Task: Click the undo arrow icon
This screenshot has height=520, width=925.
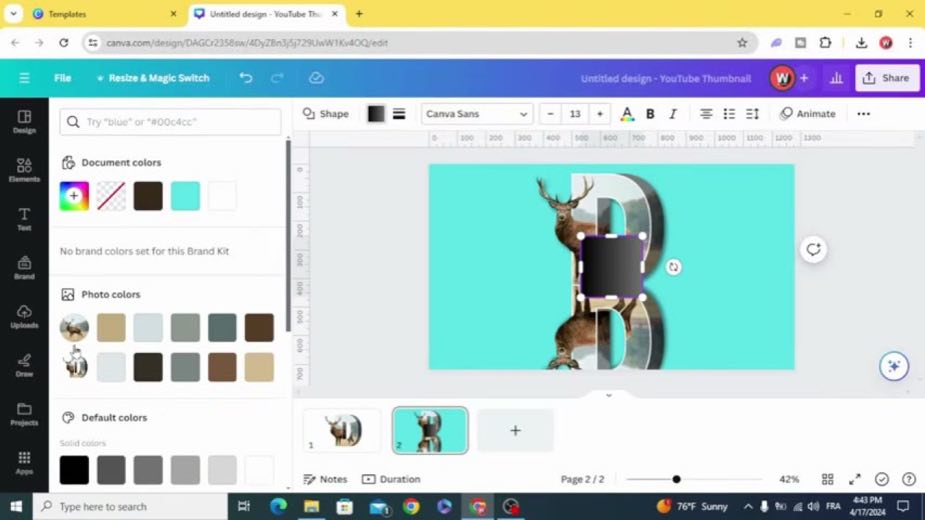Action: click(245, 78)
